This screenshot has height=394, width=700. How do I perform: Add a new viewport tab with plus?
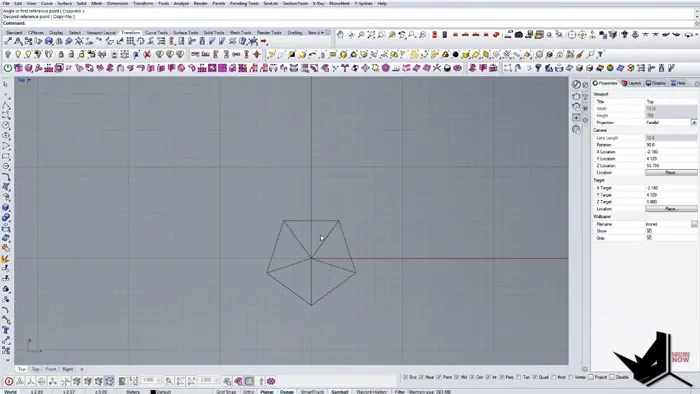click(x=82, y=369)
